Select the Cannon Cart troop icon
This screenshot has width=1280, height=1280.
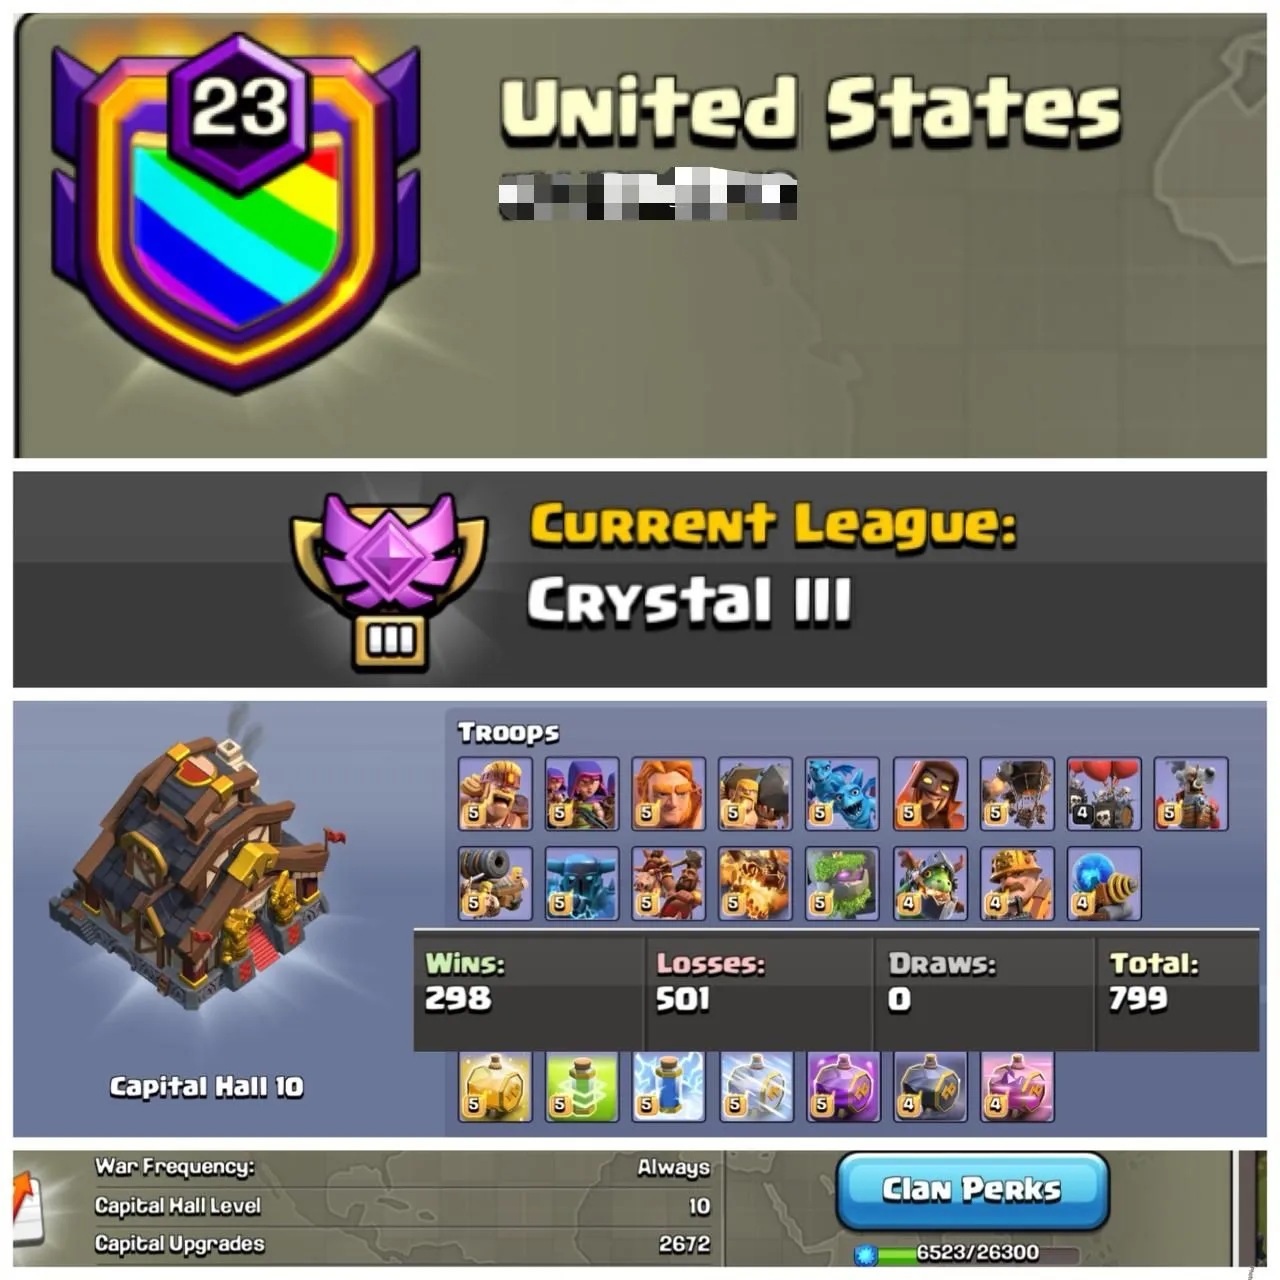click(494, 884)
